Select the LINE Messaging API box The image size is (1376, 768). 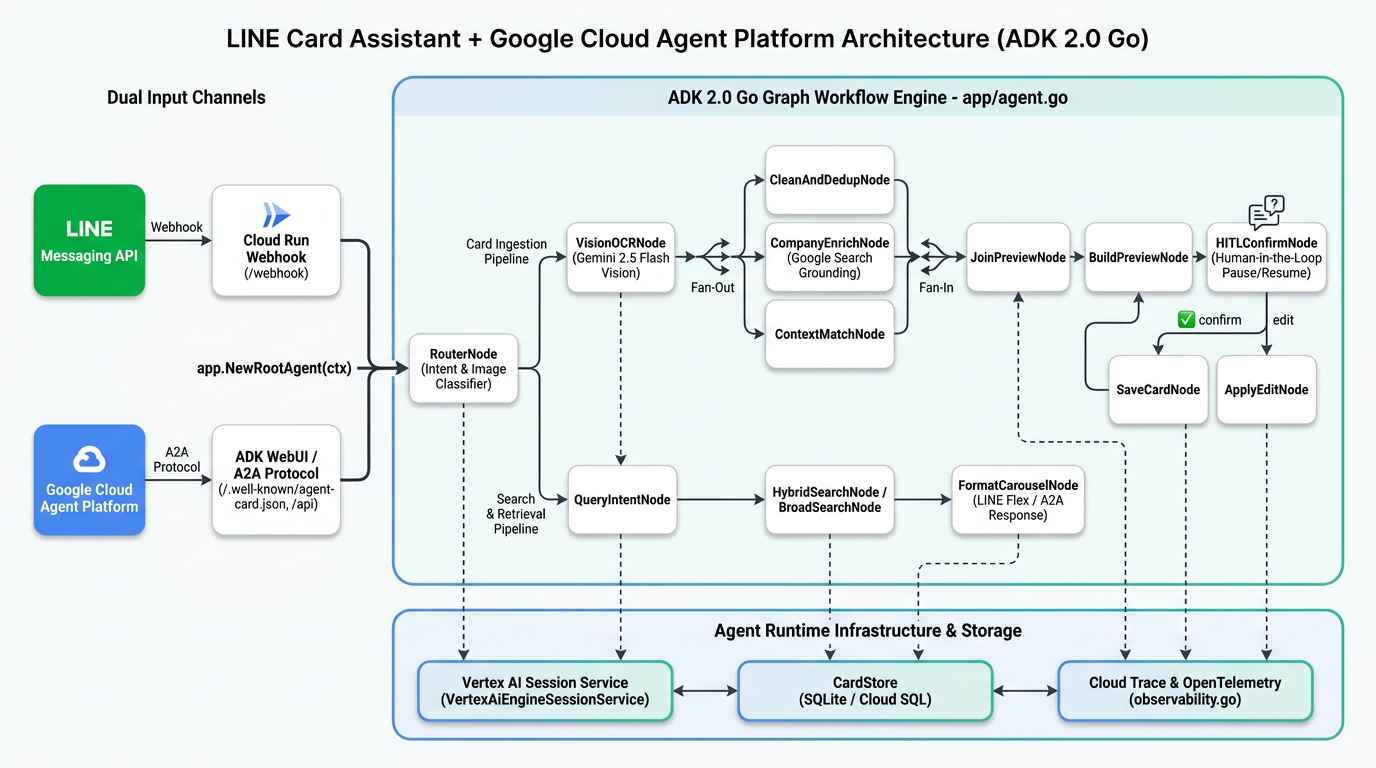[x=89, y=240]
